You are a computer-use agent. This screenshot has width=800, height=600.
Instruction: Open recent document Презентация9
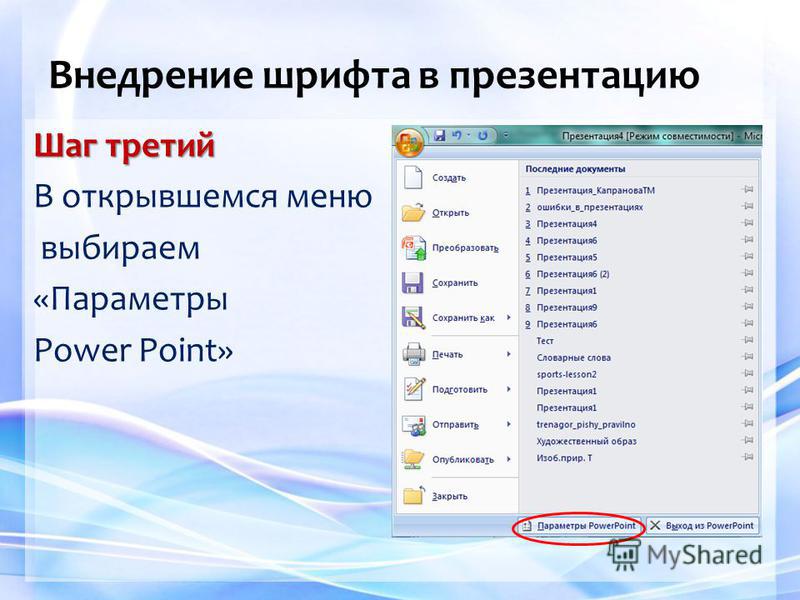566,308
